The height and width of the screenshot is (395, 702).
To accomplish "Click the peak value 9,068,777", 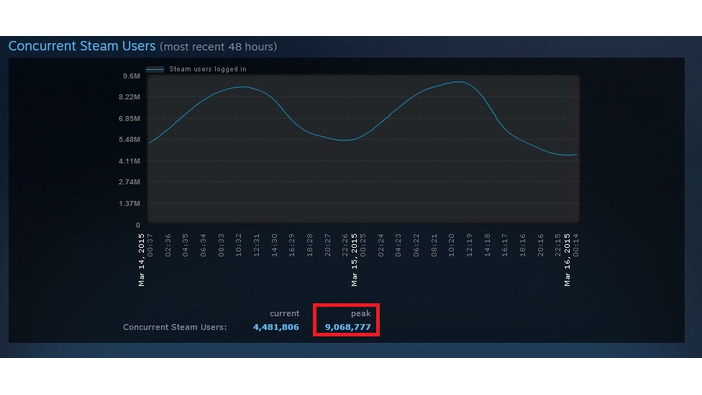I will coord(348,327).
